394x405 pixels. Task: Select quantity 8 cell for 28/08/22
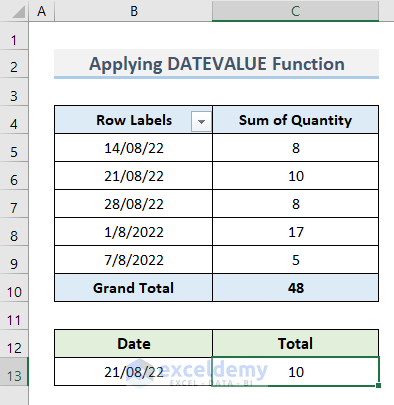(x=295, y=204)
